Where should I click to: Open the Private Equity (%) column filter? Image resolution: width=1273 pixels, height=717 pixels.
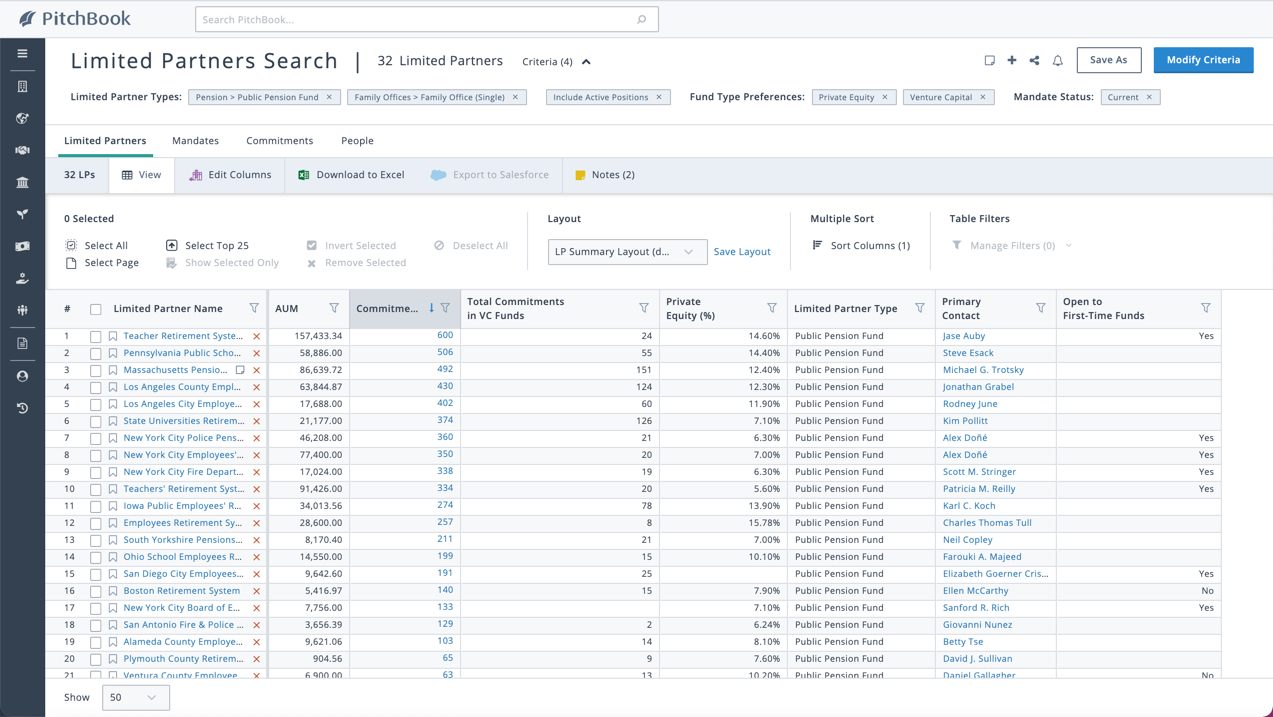[772, 308]
